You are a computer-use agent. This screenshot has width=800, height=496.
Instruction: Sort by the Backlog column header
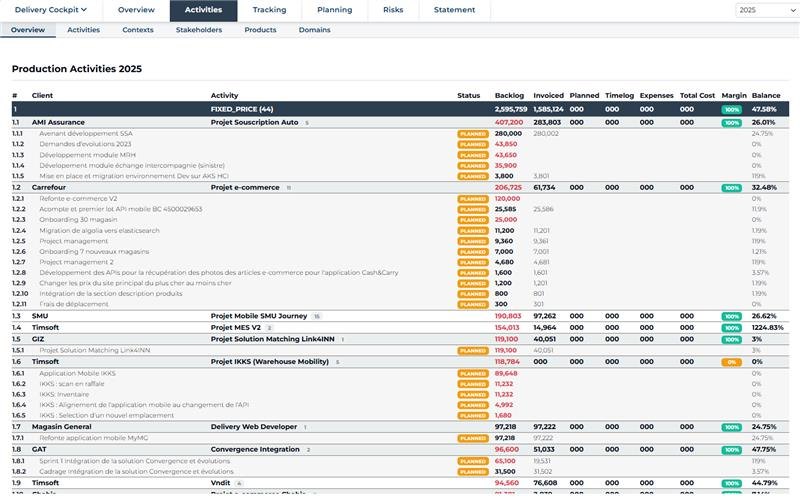tap(509, 95)
